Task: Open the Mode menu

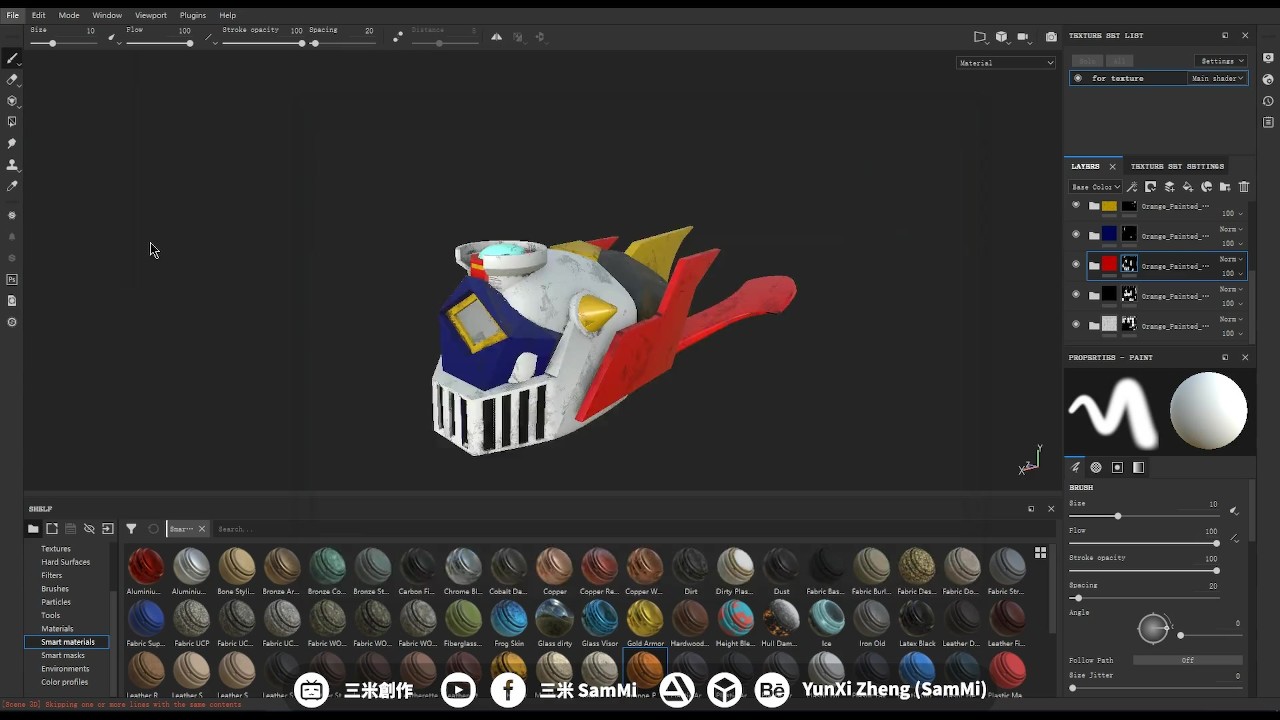Action: pos(69,15)
